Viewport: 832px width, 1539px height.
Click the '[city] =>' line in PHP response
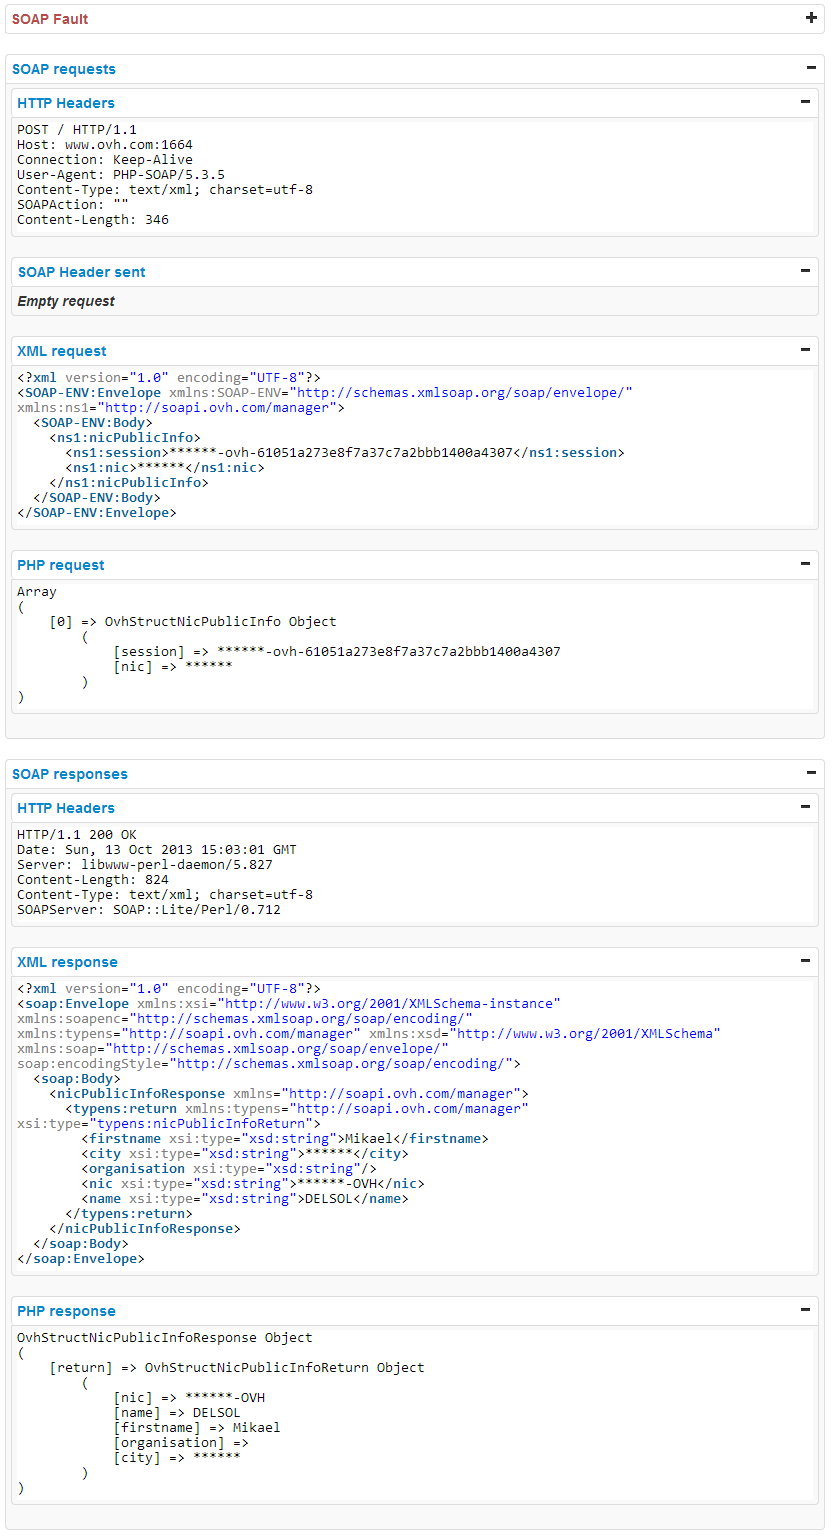coord(177,1458)
